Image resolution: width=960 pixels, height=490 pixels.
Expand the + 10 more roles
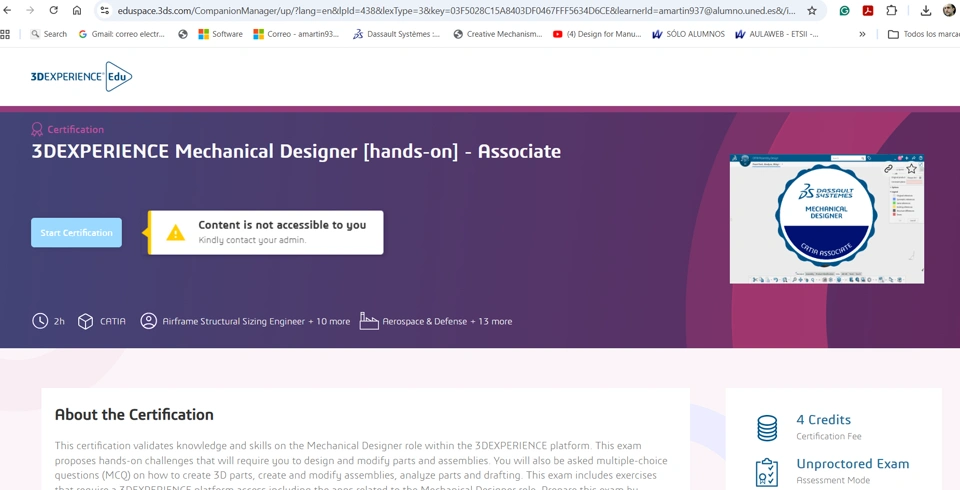click(x=329, y=322)
